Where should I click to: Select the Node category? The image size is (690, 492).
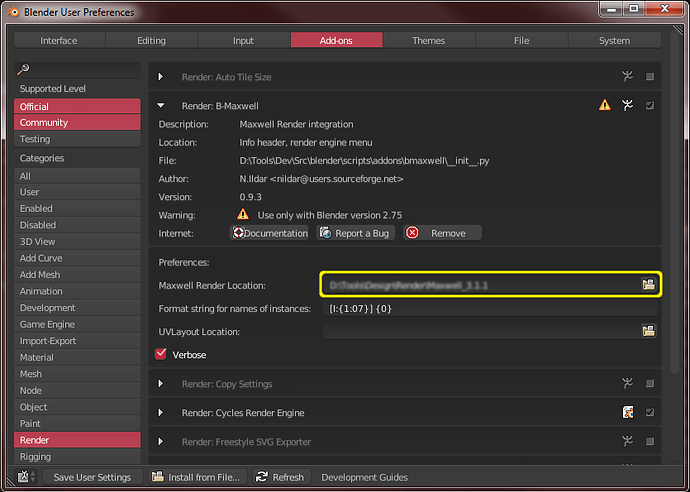coord(77,390)
